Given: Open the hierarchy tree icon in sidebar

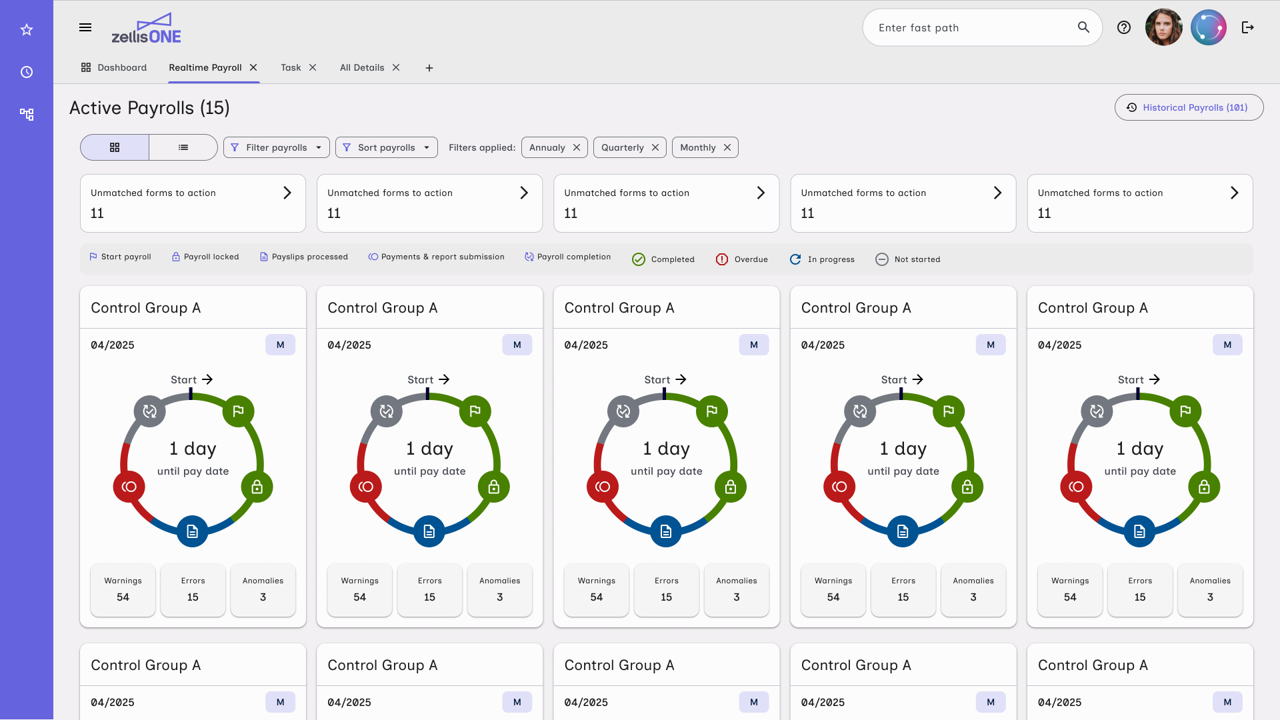Looking at the screenshot, I should click(x=27, y=115).
